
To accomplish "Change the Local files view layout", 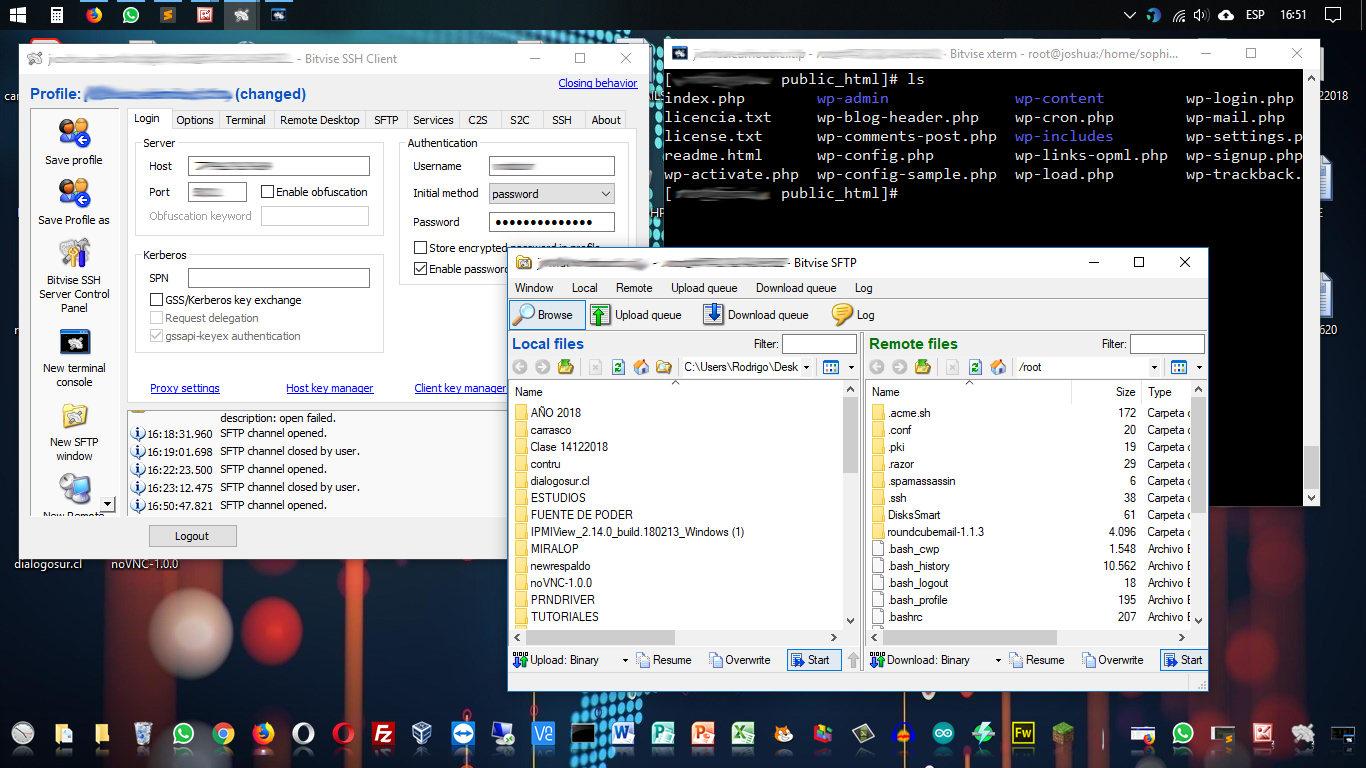I will 830,367.
